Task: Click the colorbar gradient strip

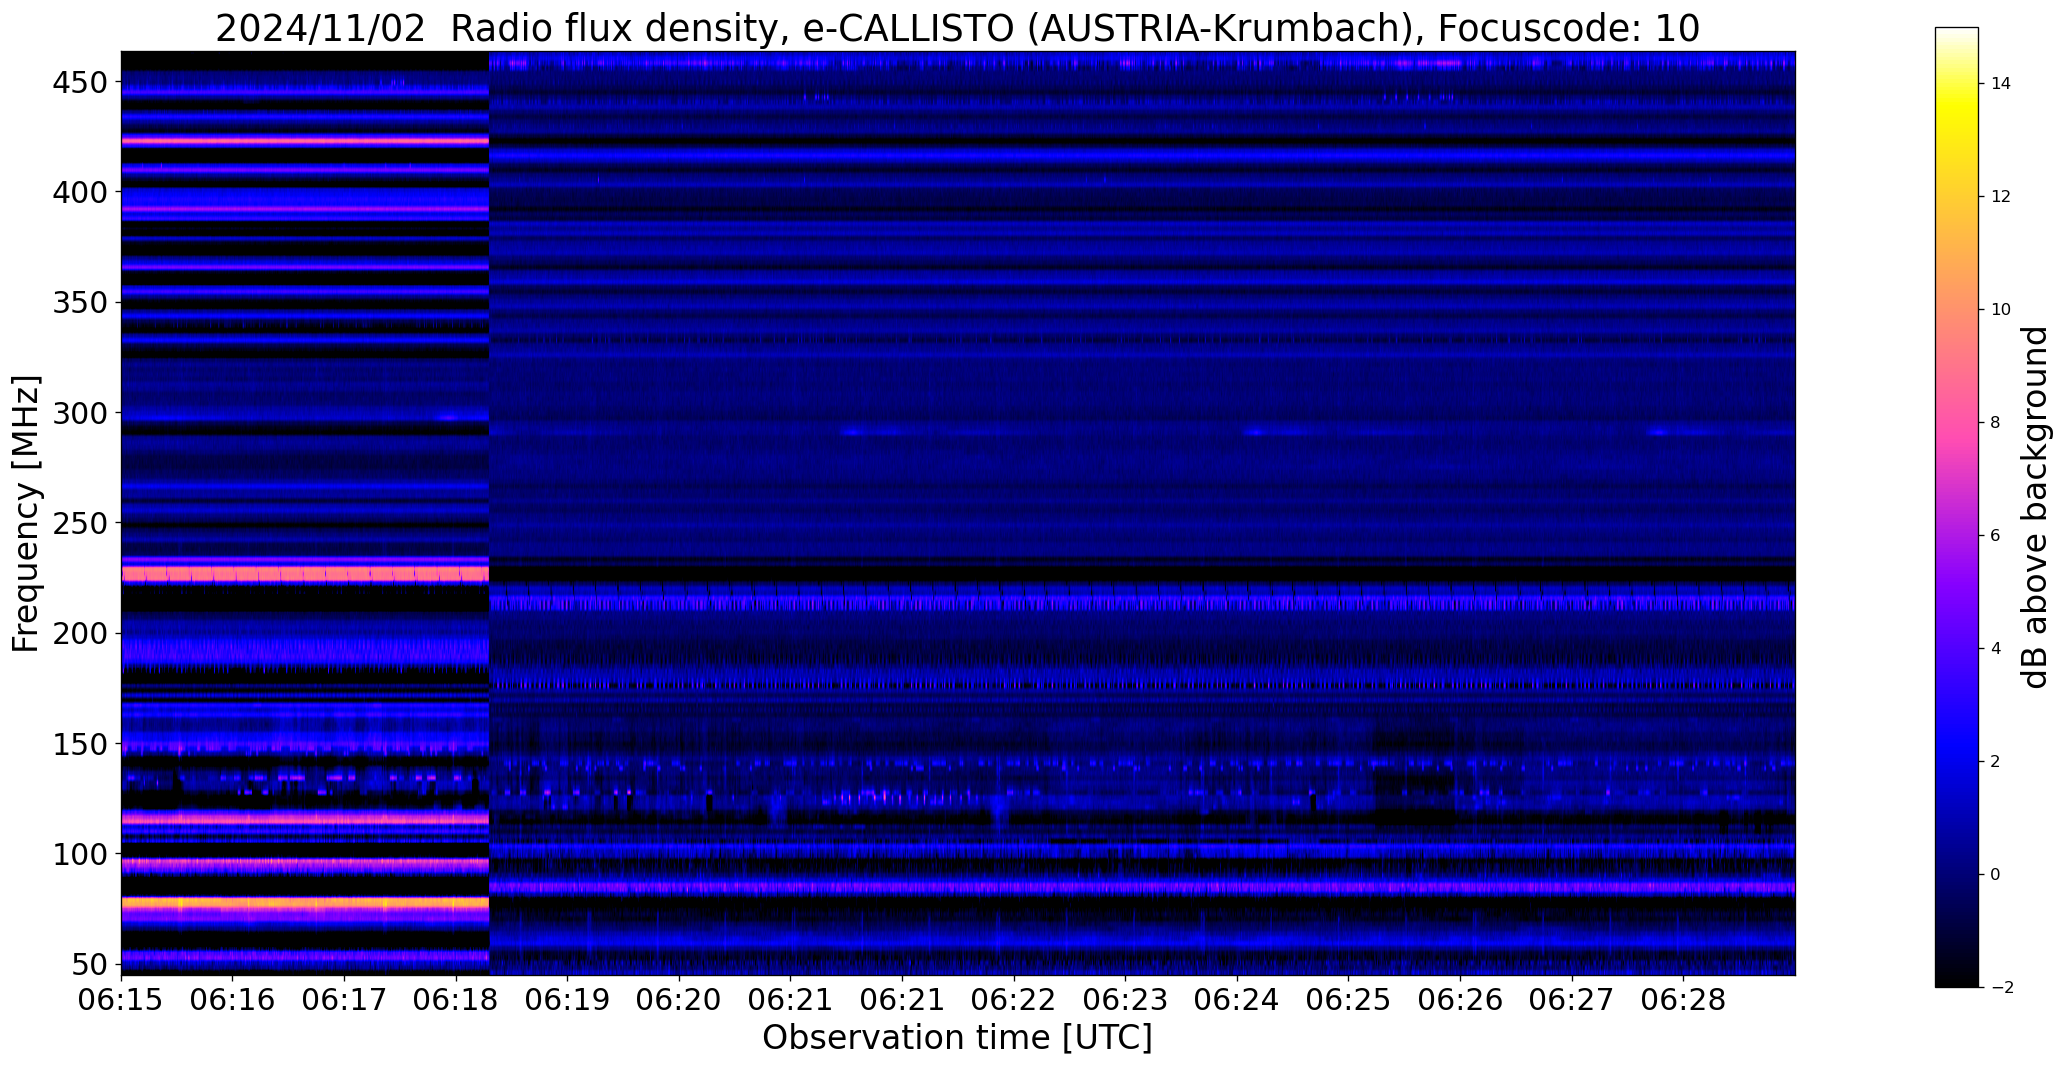Action: point(1956,507)
